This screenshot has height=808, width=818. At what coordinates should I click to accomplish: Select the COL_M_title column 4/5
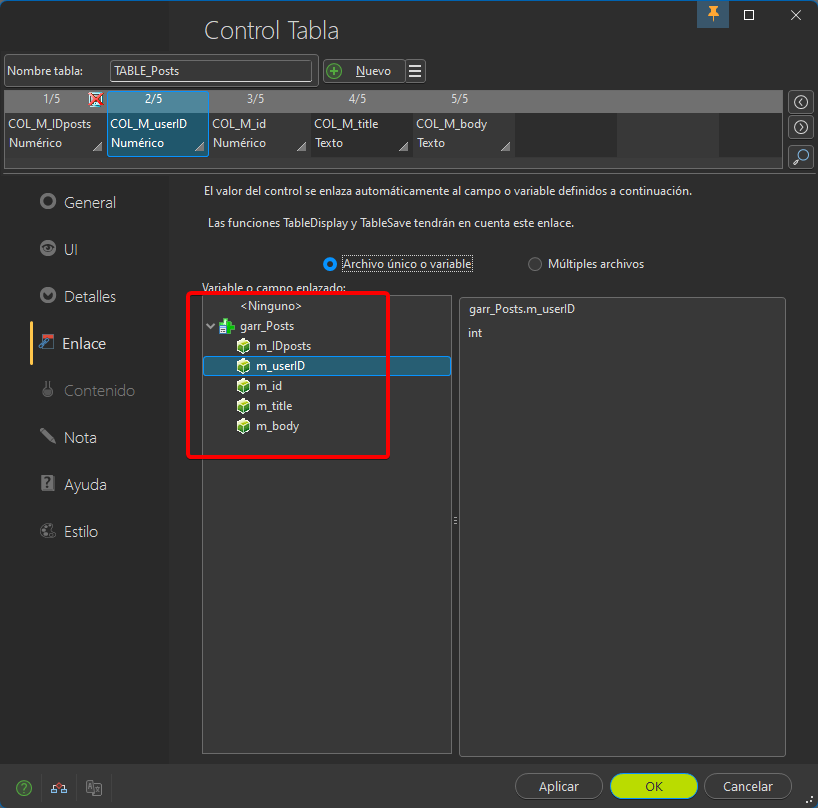(x=362, y=124)
